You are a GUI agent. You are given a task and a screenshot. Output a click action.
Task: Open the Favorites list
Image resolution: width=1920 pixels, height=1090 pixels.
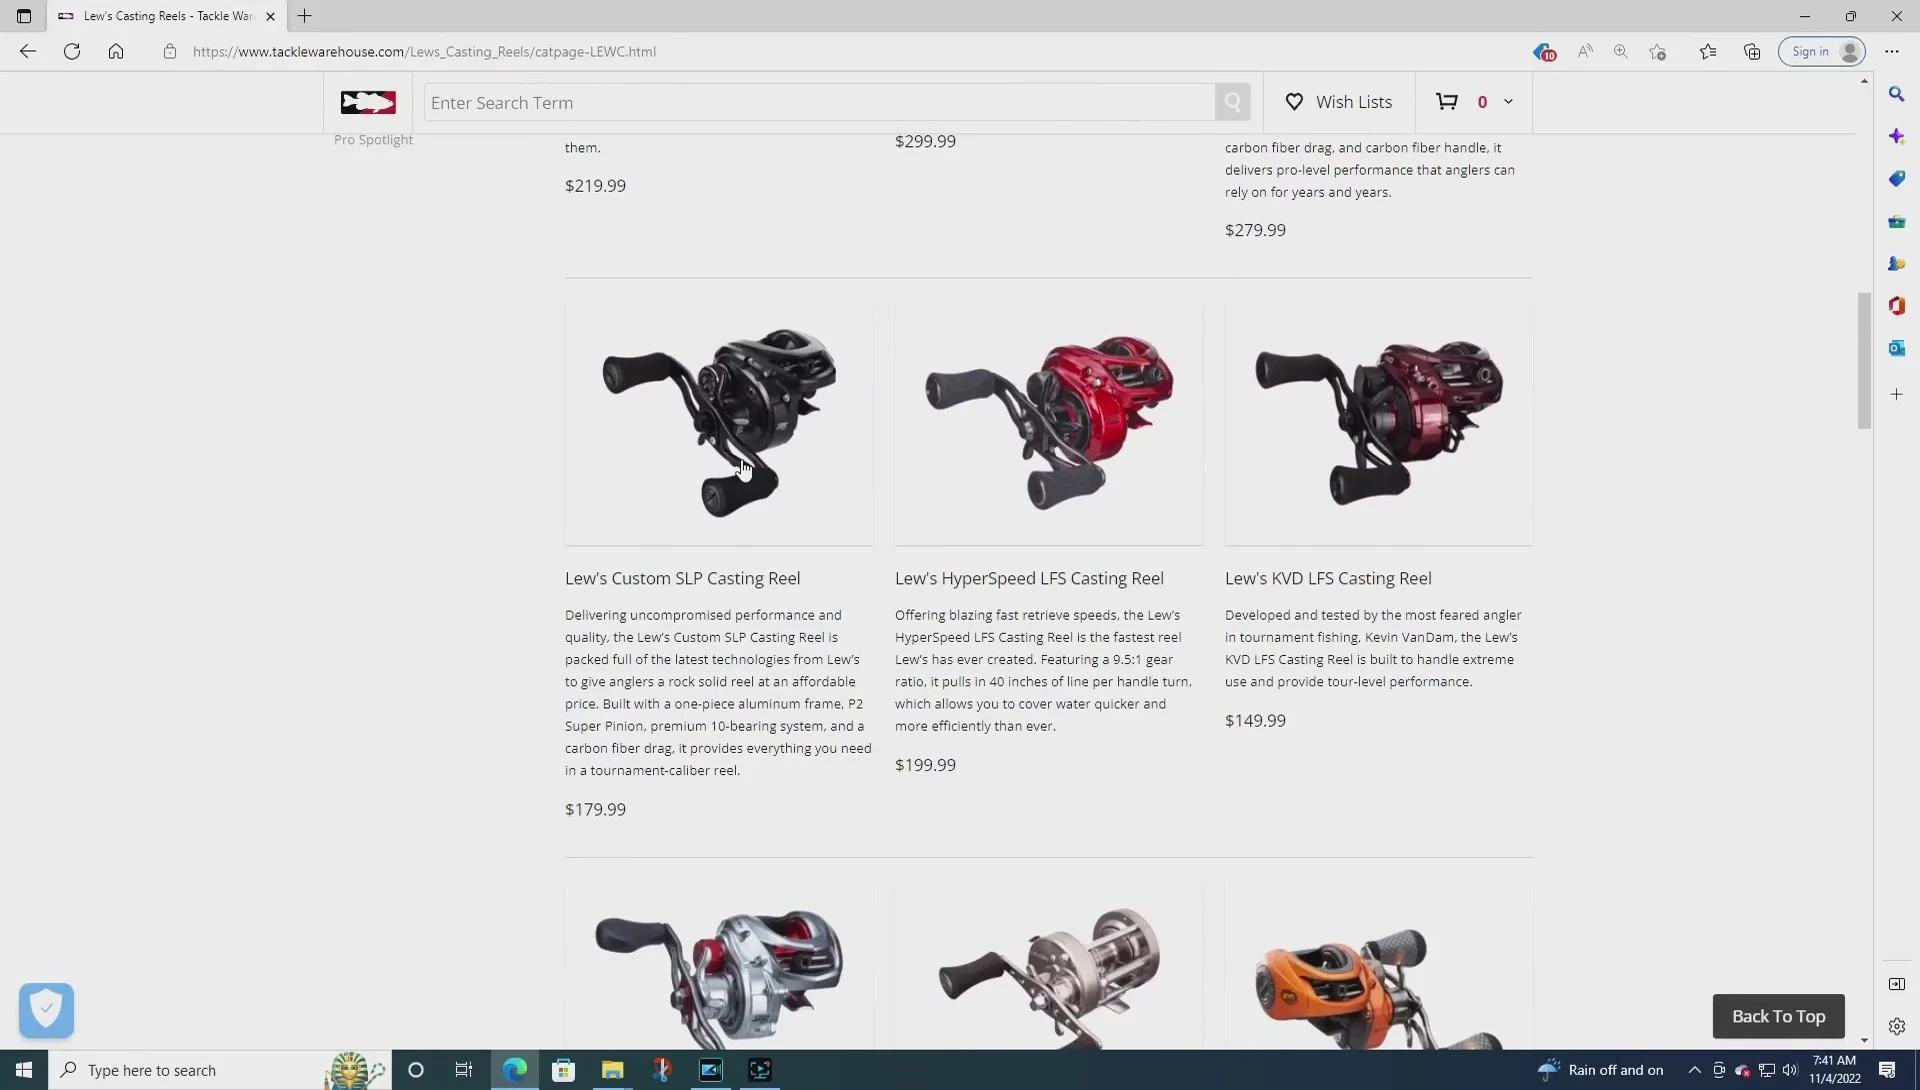(1708, 51)
